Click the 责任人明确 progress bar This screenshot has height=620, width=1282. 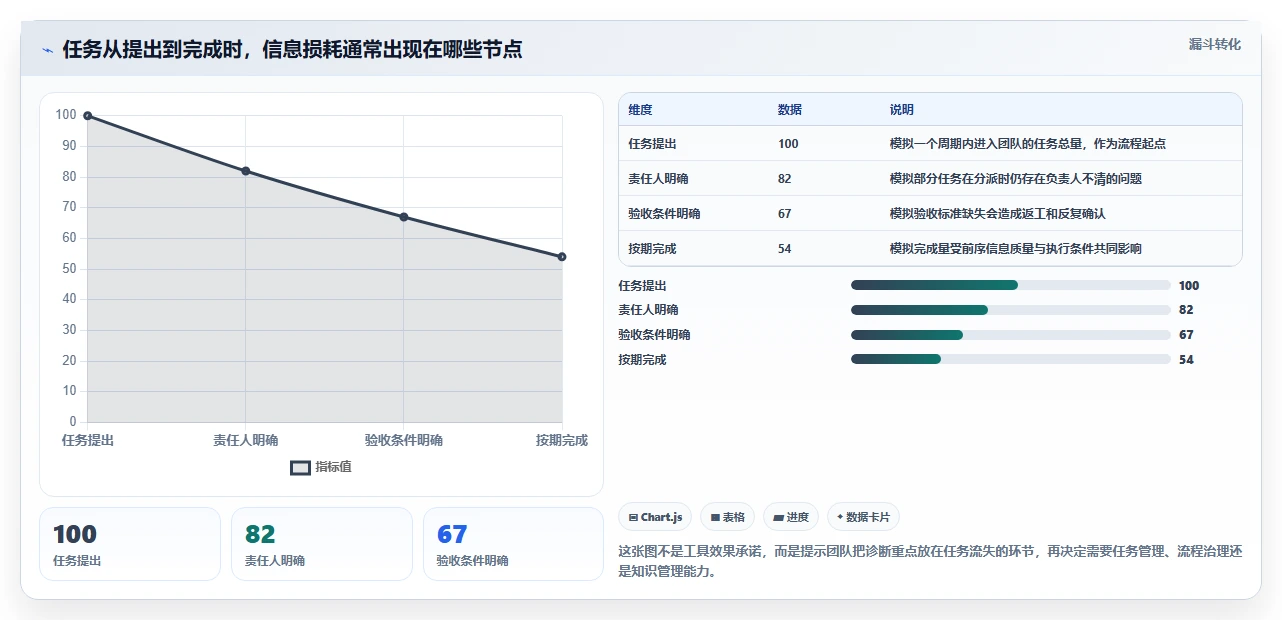tap(1010, 310)
